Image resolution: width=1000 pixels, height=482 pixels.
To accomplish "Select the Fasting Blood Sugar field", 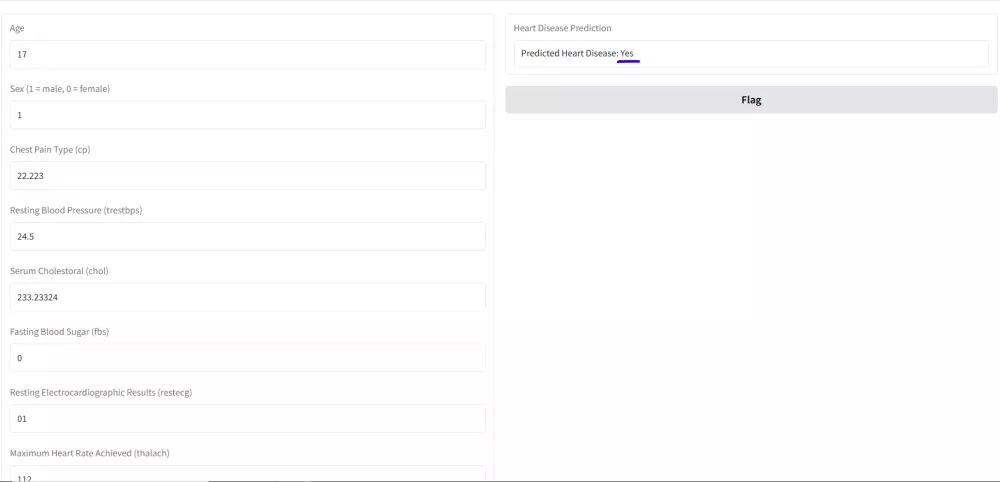I will pyautogui.click(x=247, y=358).
